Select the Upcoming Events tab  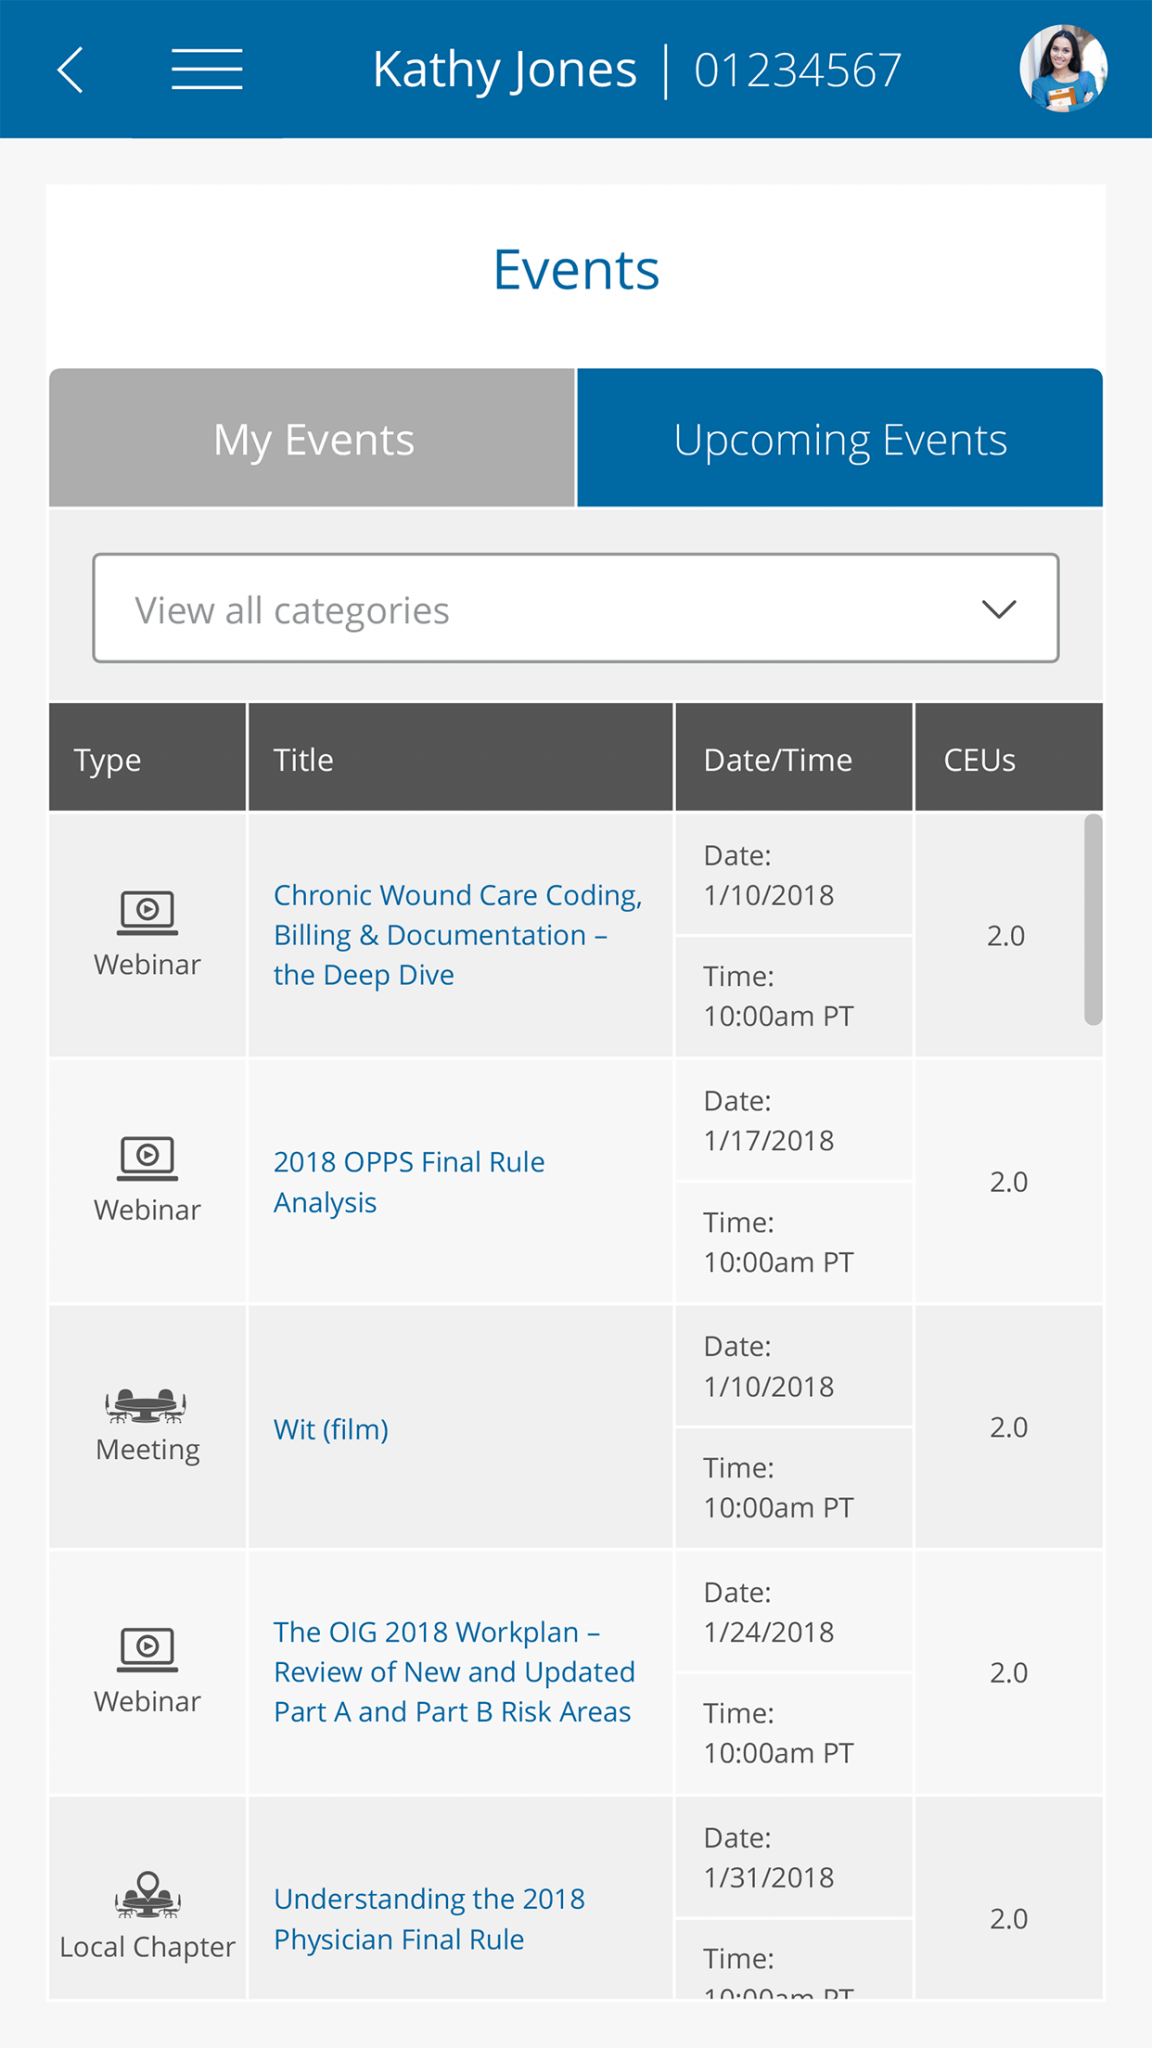[x=840, y=438]
